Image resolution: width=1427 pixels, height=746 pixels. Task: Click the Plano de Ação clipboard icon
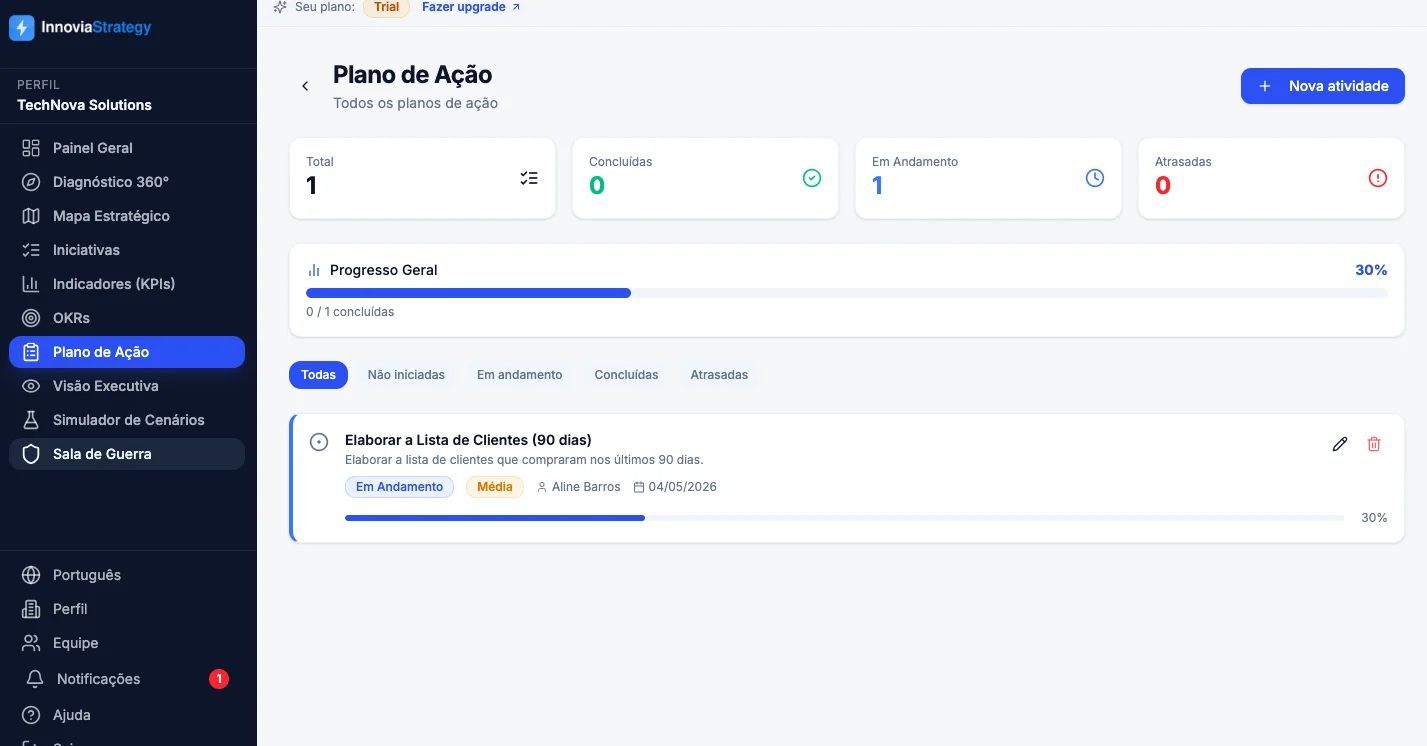[31, 352]
